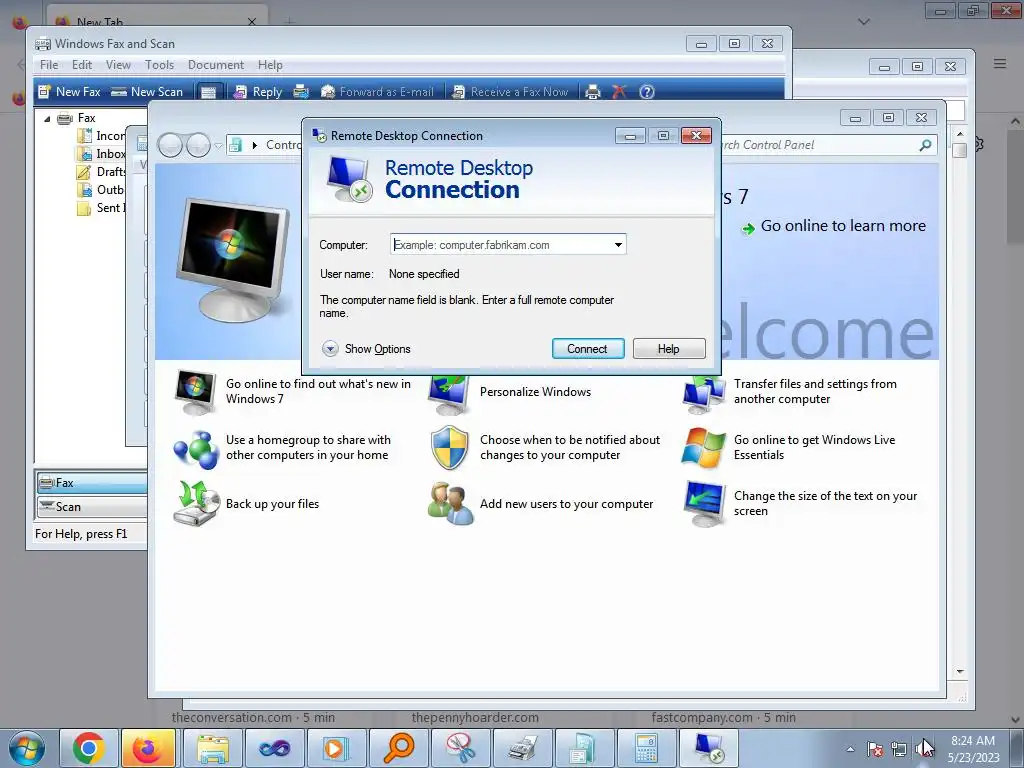This screenshot has width=1024, height=768.
Task: Open Snipping Tool from the taskbar
Action: [x=460, y=748]
